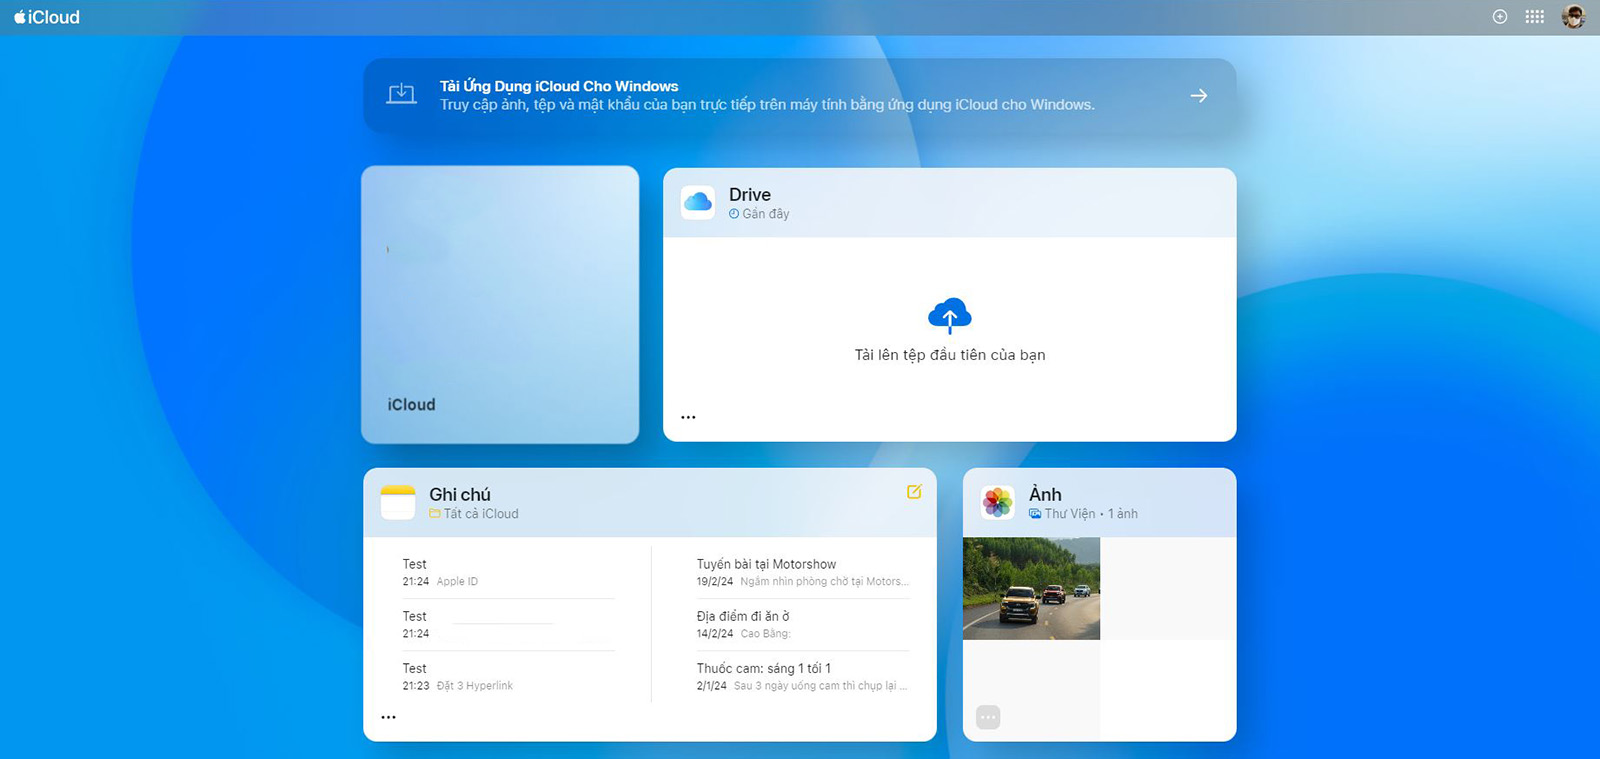
Task: Open the note 'Thuốc cam: sáng 1 tối 1'
Action: pyautogui.click(x=803, y=676)
